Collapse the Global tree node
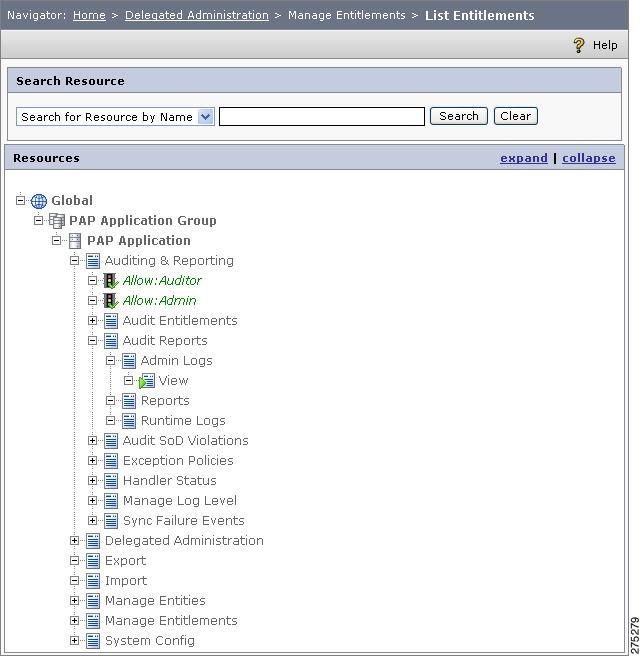Screen dimensions: 642x656 [20, 201]
